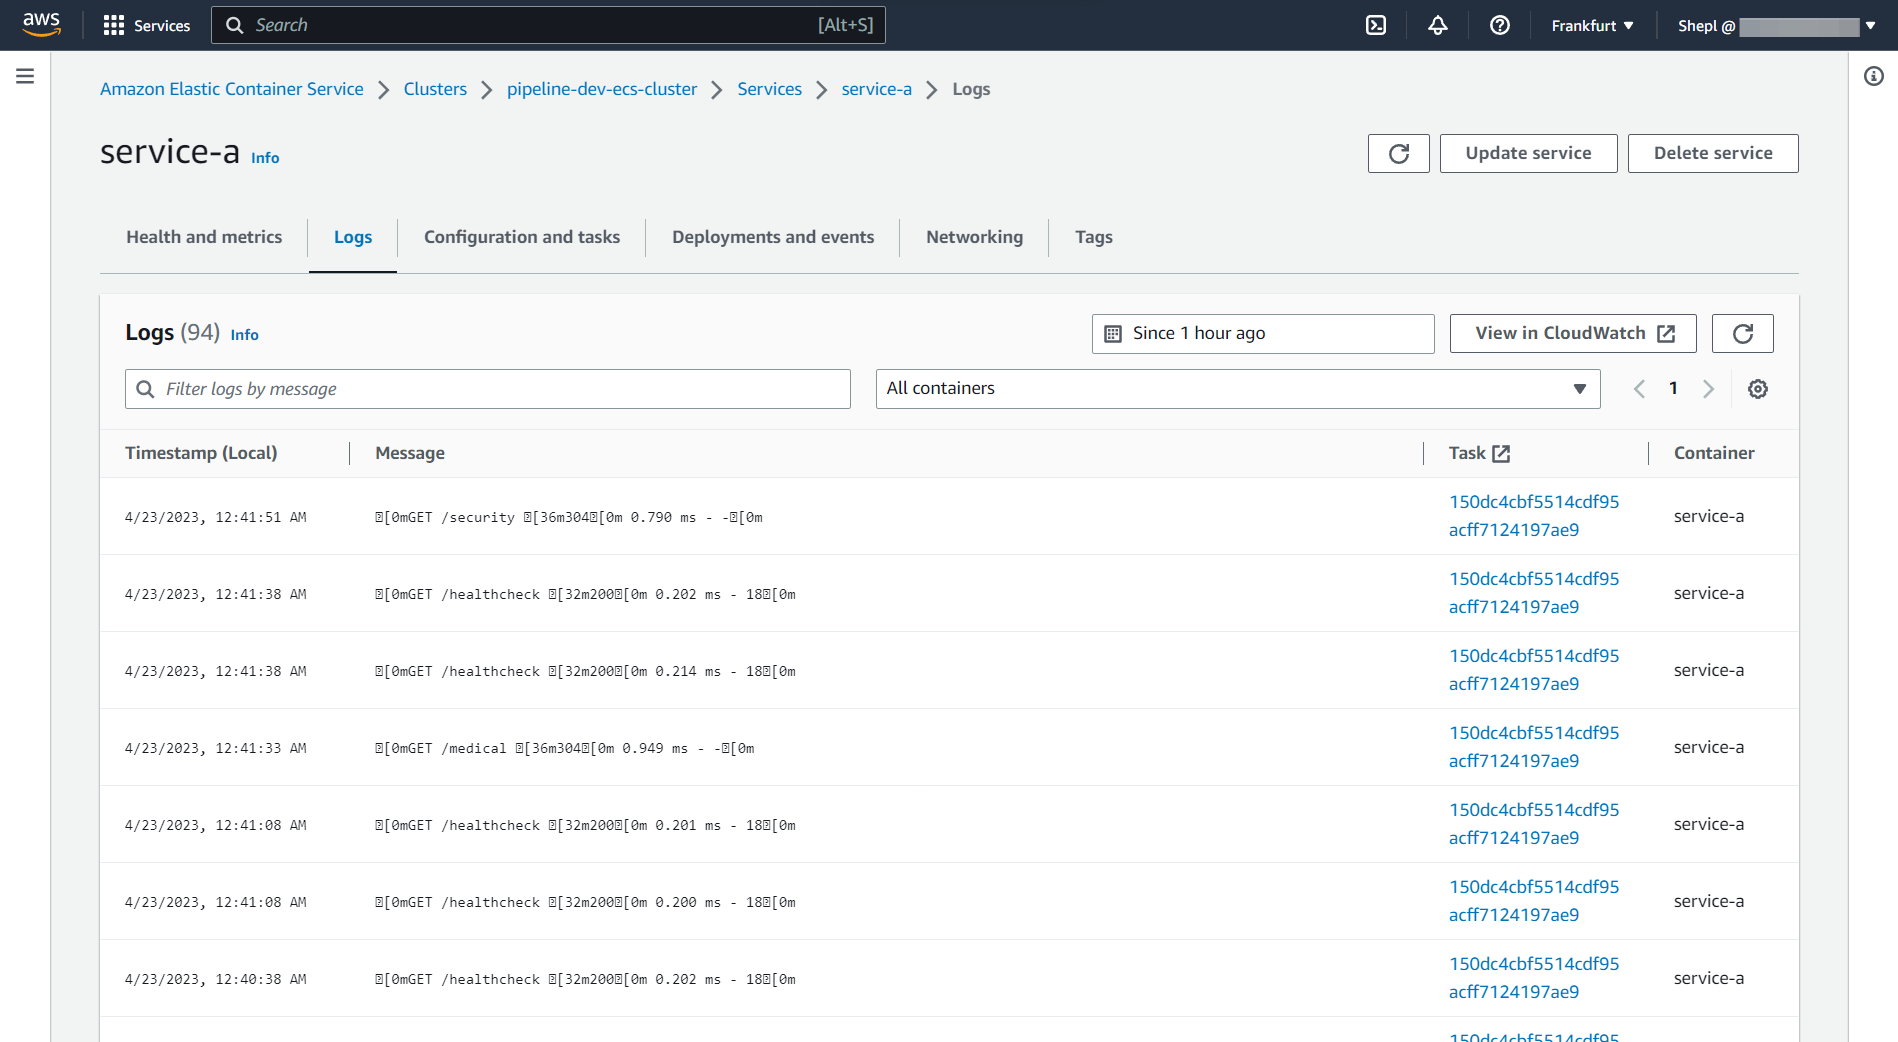
Task: Open the Tags tab
Action: [x=1094, y=237]
